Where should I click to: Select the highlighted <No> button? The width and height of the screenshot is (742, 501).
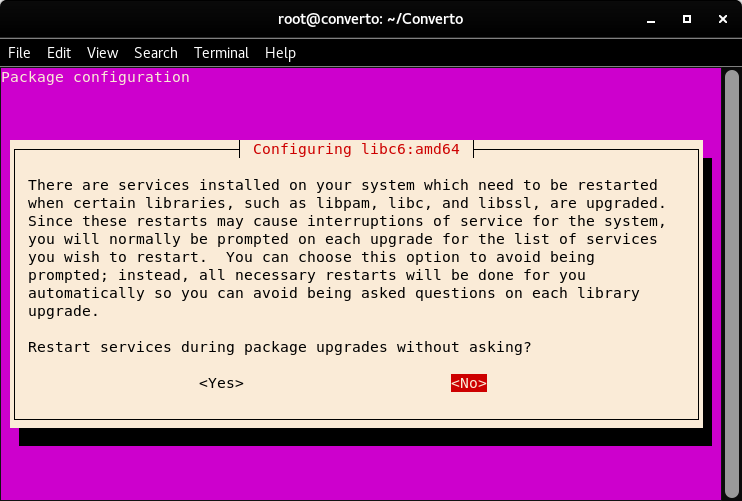click(468, 383)
